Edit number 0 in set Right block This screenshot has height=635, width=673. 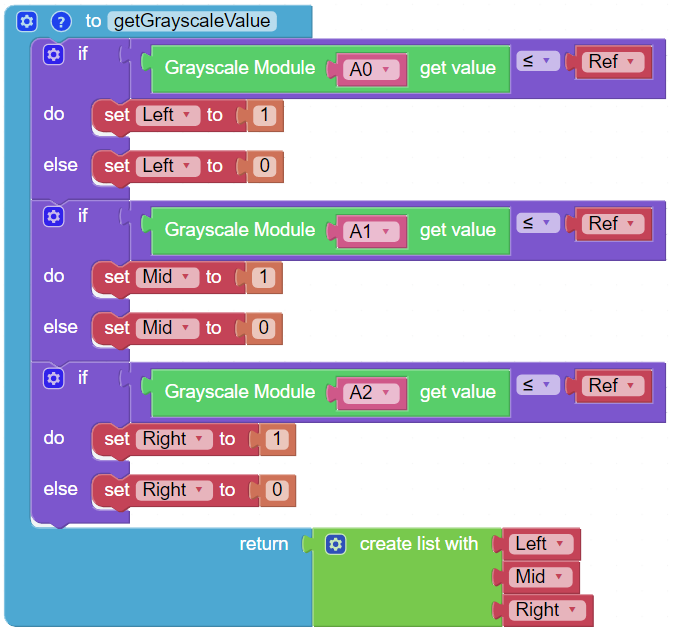[x=277, y=490]
